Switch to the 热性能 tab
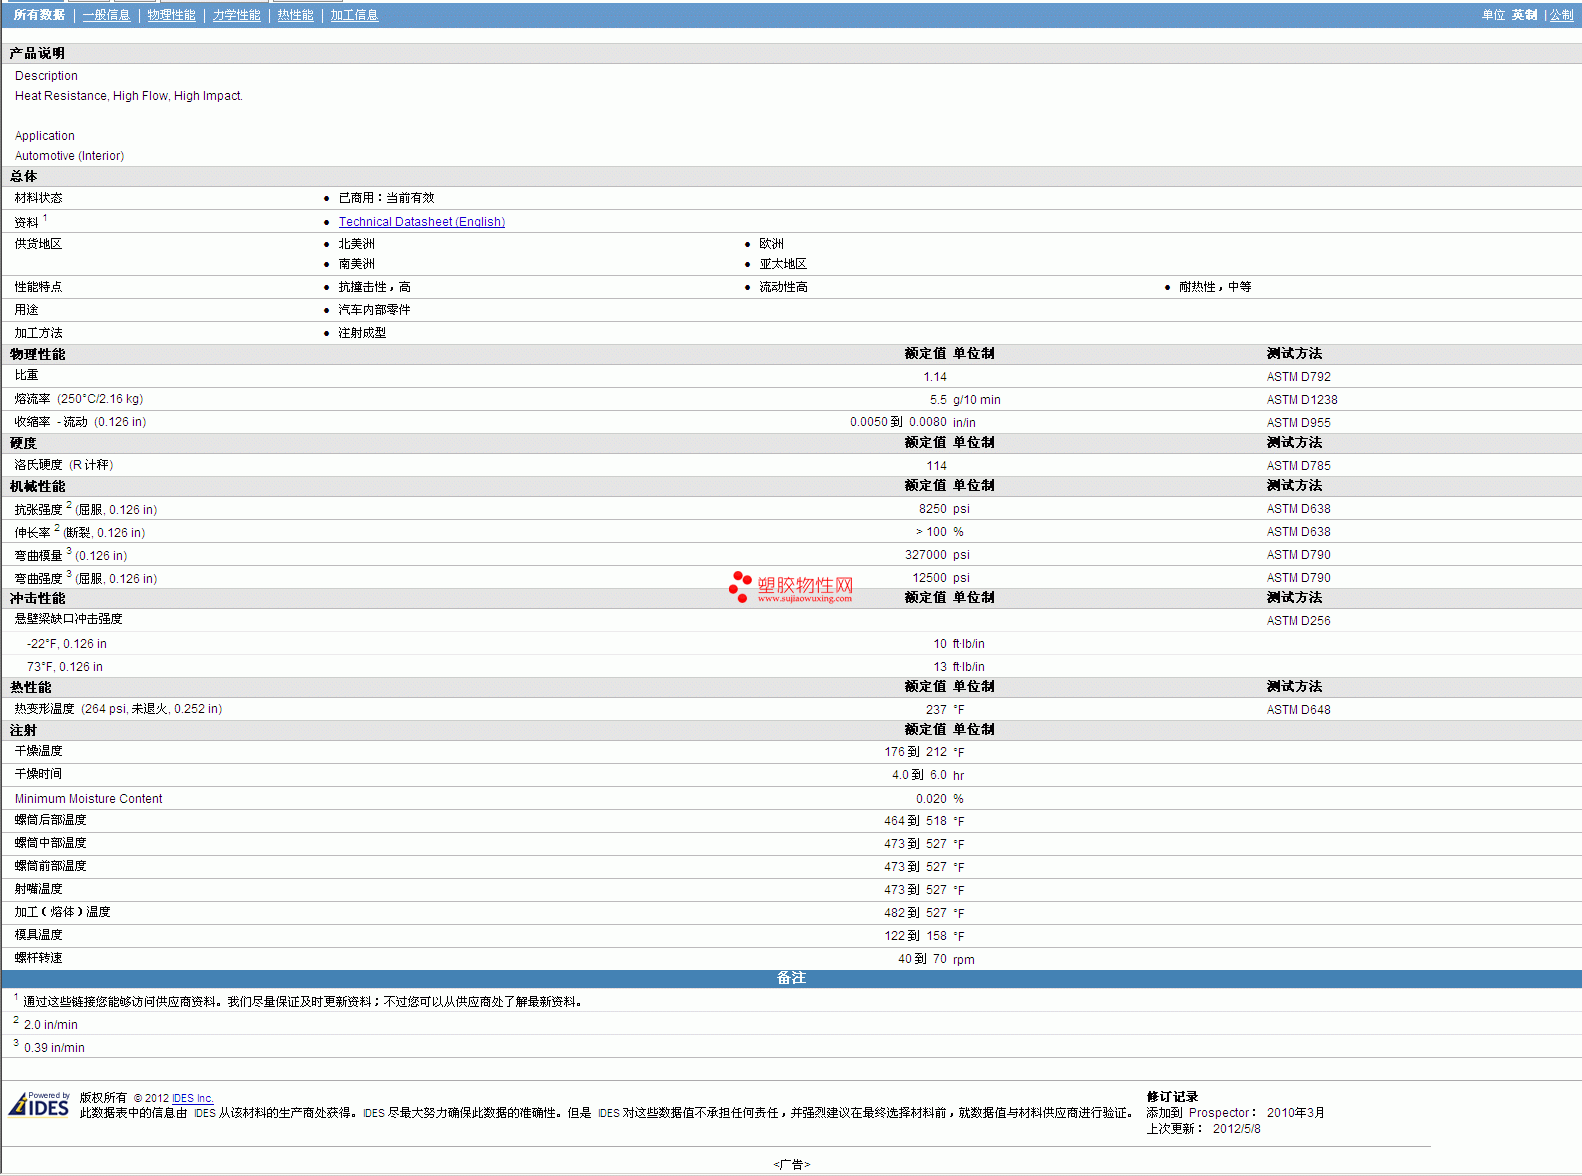This screenshot has height=1176, width=1582. [295, 15]
